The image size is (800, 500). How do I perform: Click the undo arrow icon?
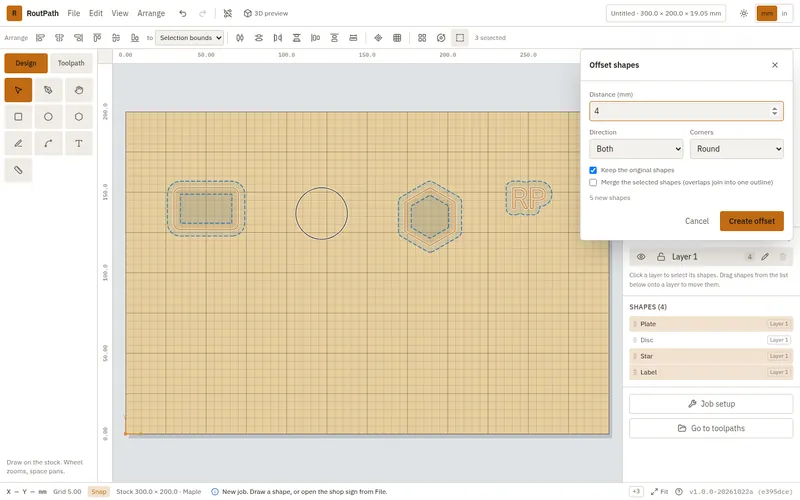[183, 13]
